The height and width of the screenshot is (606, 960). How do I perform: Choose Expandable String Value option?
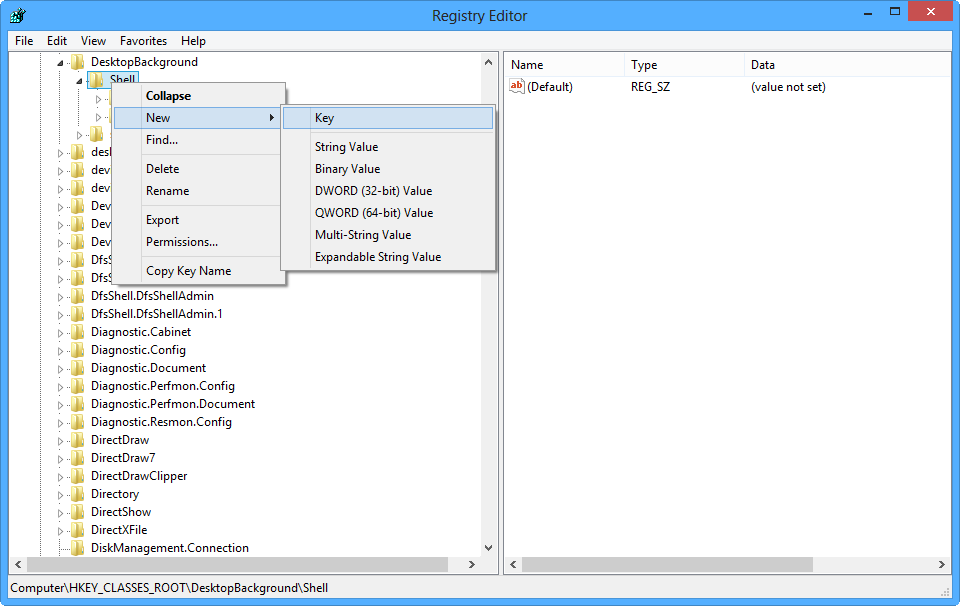coord(388,257)
